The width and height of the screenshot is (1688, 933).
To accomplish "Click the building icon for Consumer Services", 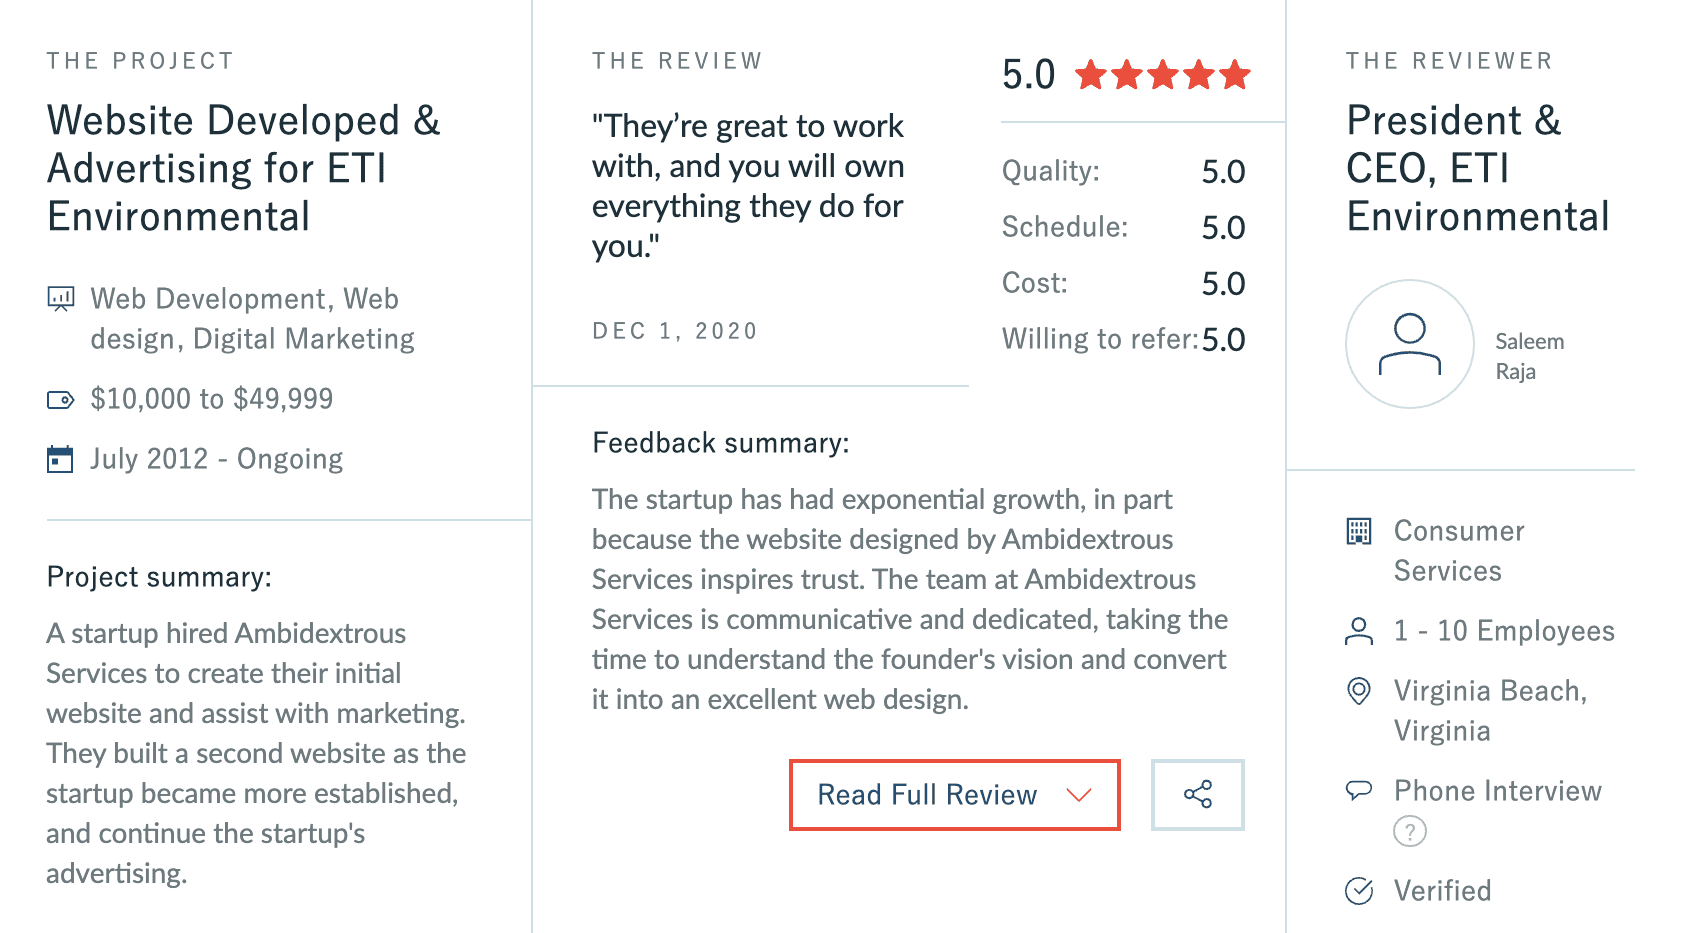I will click(1359, 531).
